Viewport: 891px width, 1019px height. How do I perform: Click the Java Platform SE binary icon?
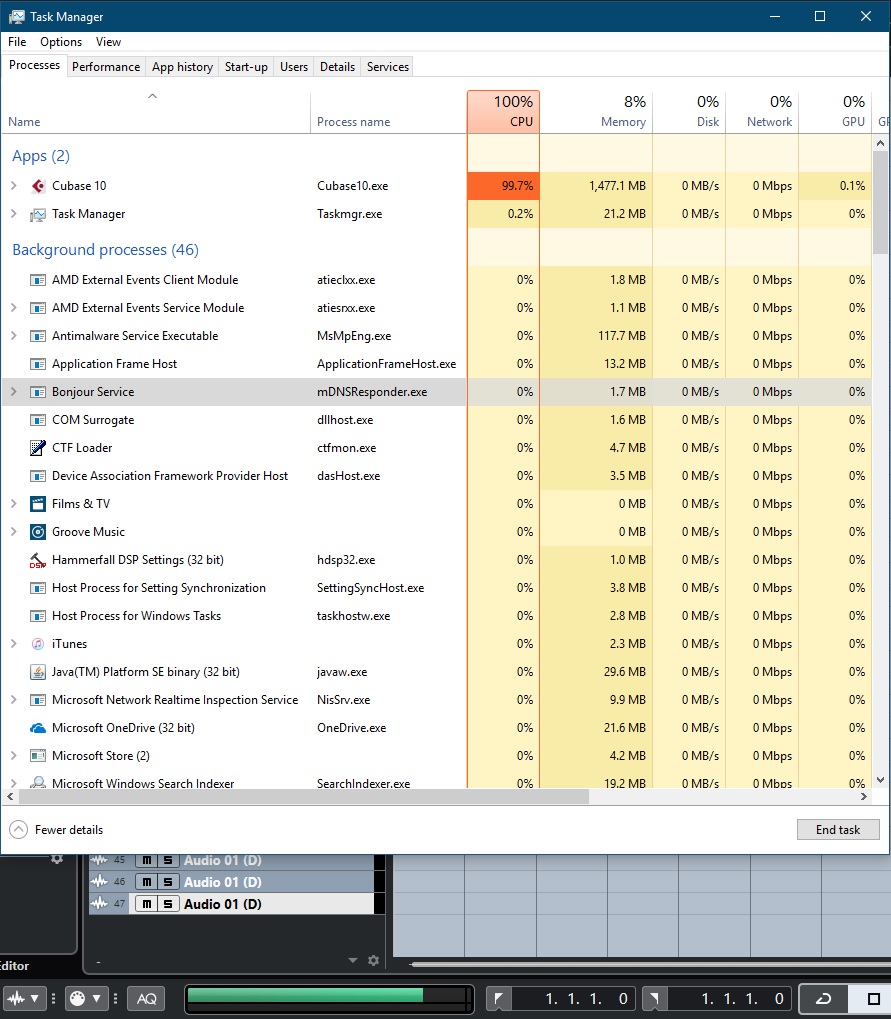38,671
